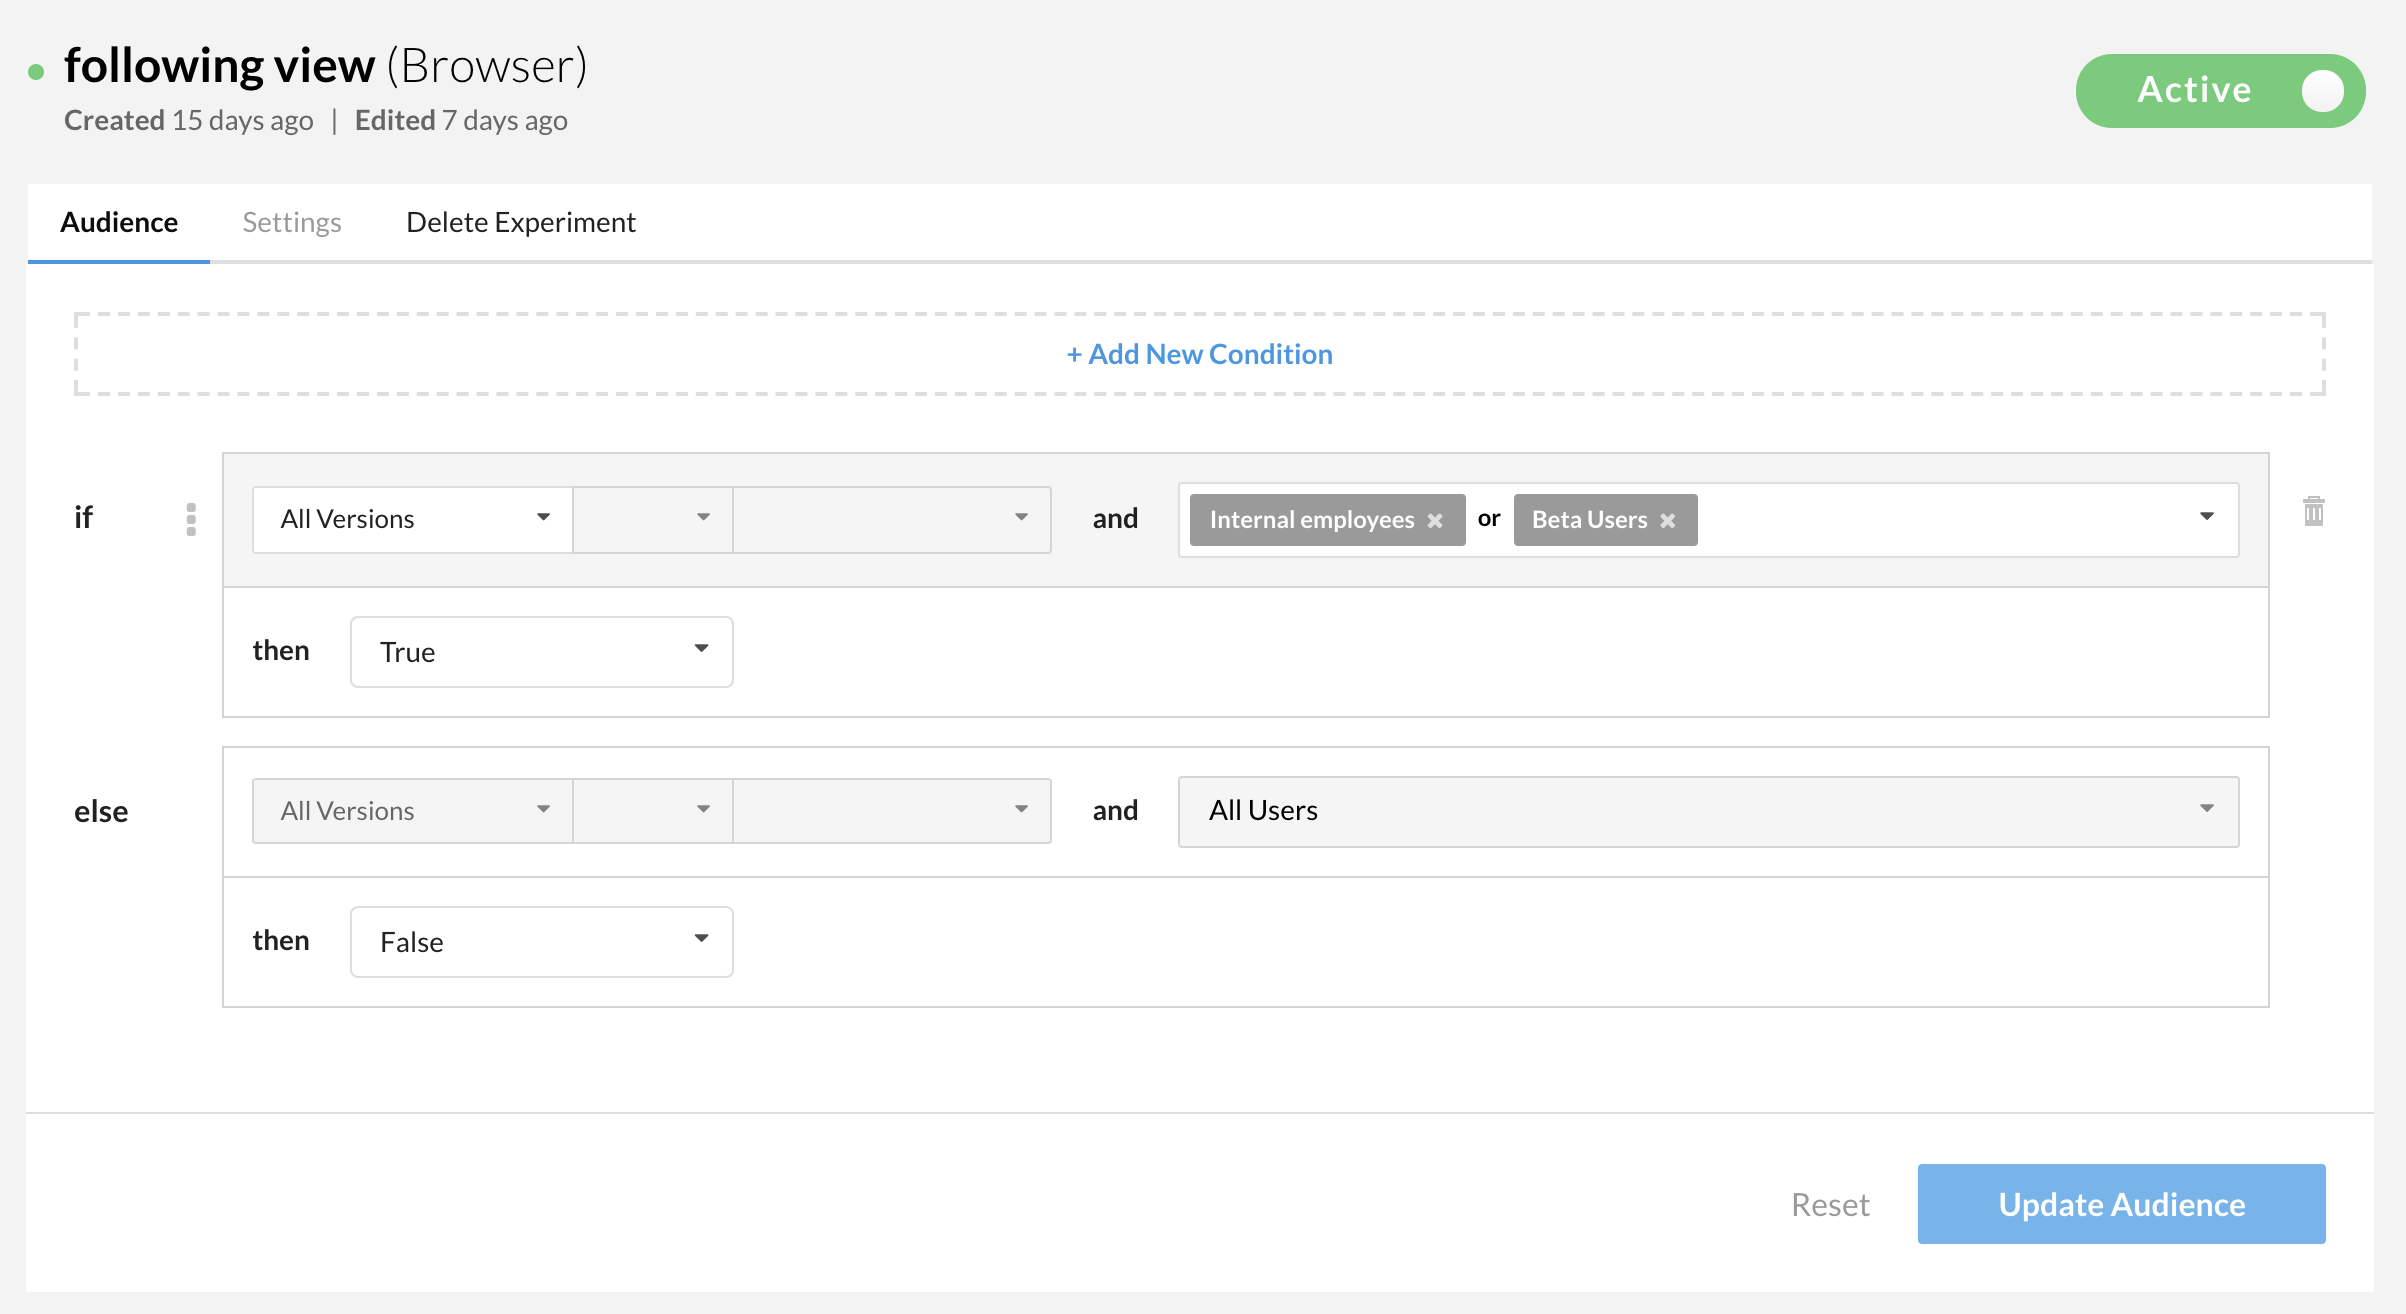
Task: Grab the if condition drag handle
Action: pos(191,519)
